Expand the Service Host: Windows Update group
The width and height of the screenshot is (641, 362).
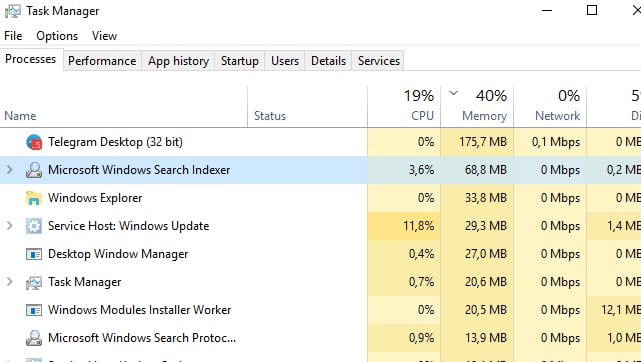tap(10, 226)
